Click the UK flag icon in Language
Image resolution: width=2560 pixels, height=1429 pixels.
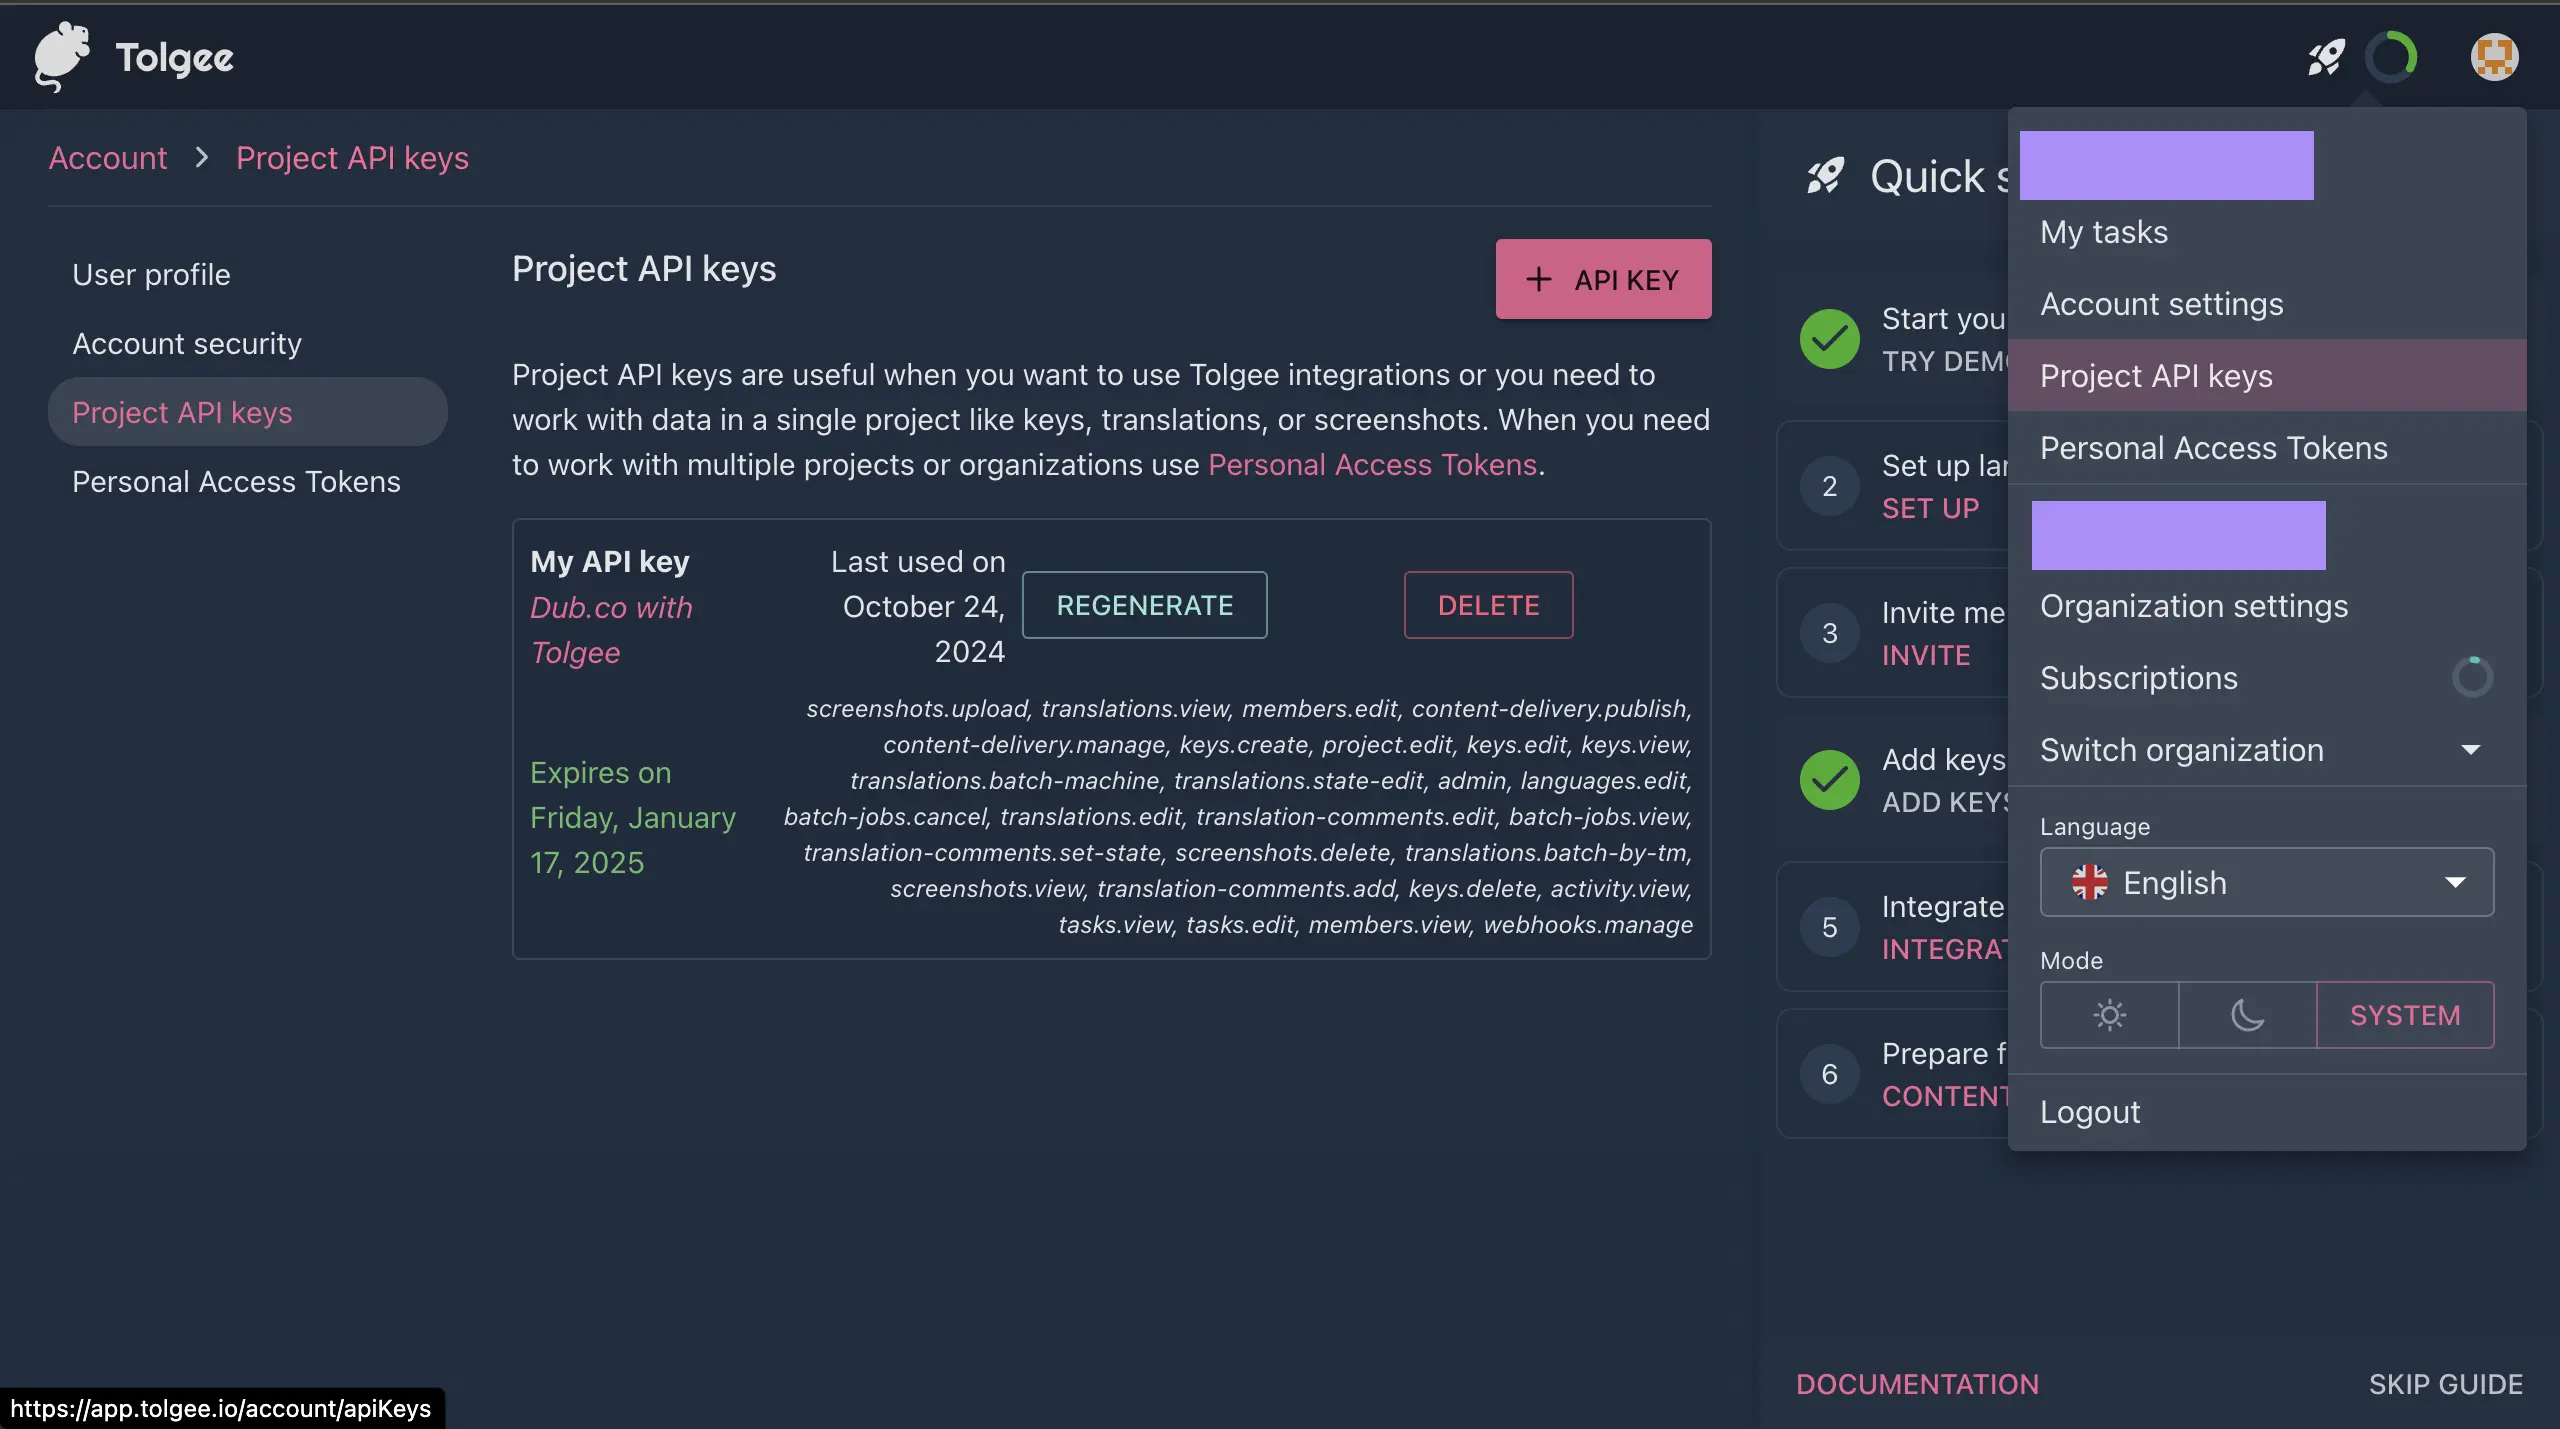click(2089, 882)
